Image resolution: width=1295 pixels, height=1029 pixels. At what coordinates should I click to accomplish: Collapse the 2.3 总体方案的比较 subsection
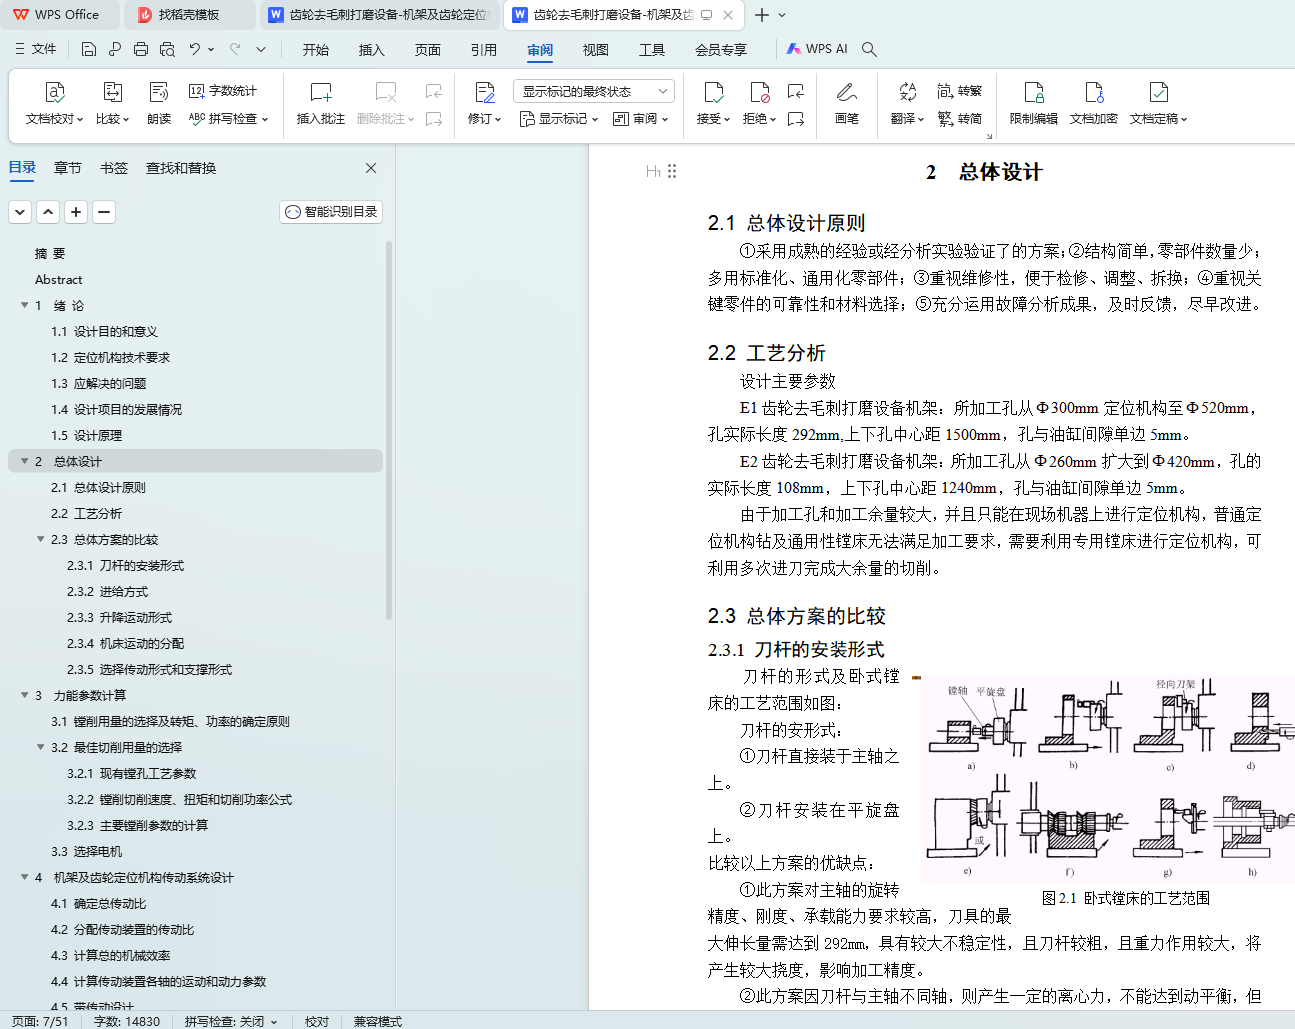point(41,540)
